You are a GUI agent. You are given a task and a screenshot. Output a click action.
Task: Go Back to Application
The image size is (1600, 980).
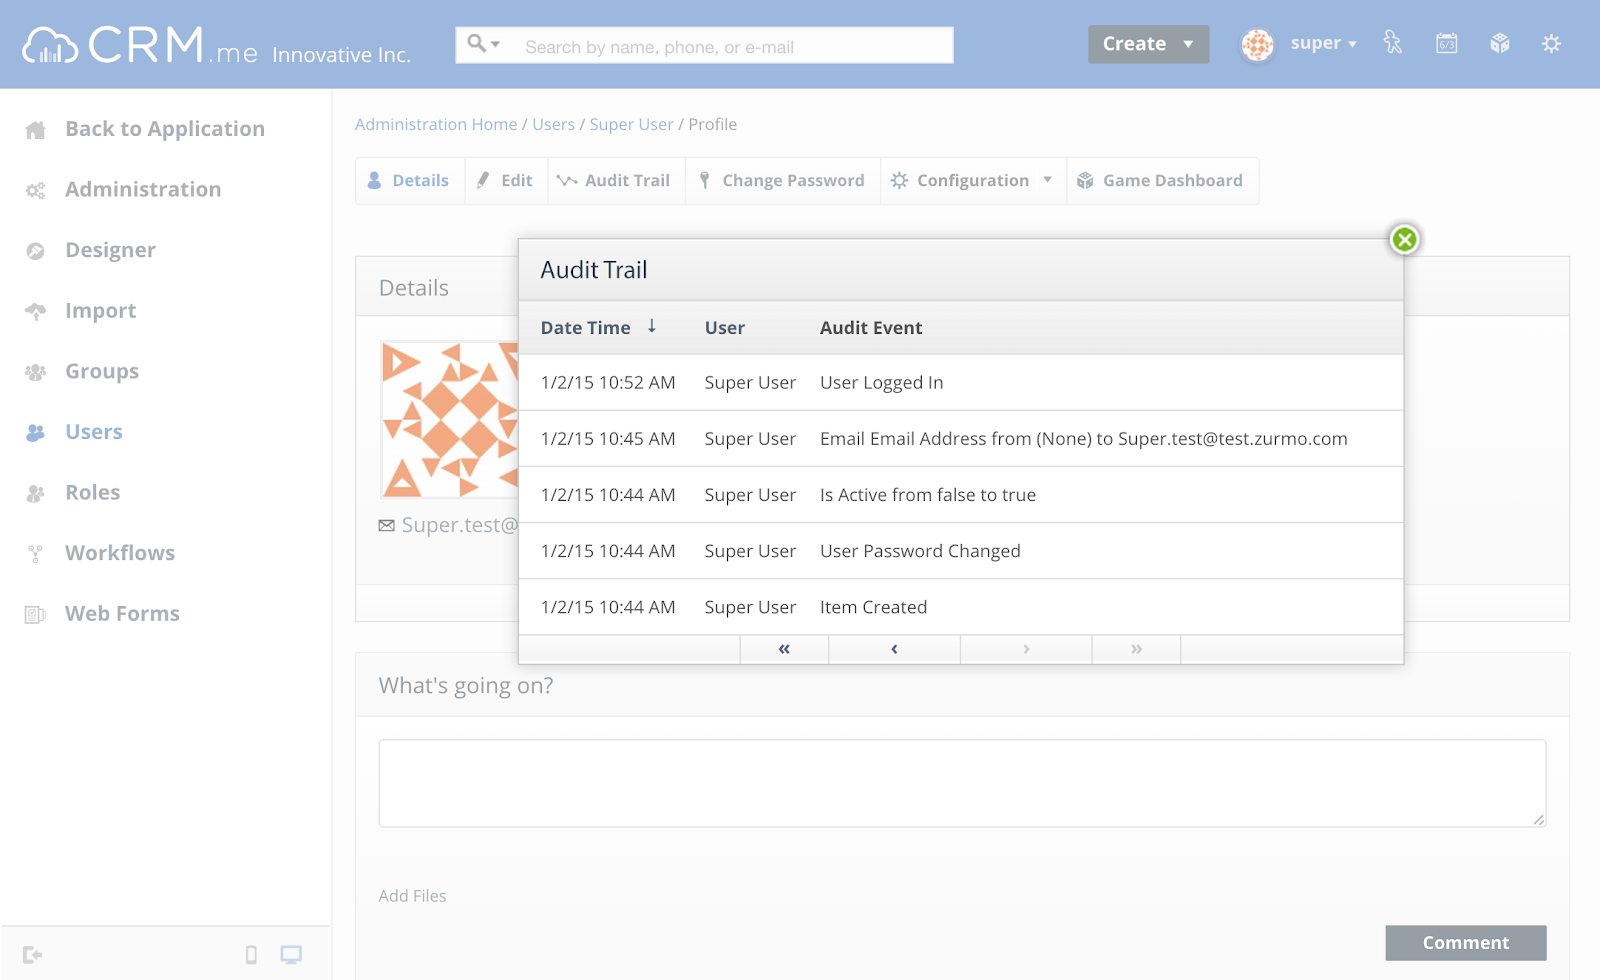point(165,129)
